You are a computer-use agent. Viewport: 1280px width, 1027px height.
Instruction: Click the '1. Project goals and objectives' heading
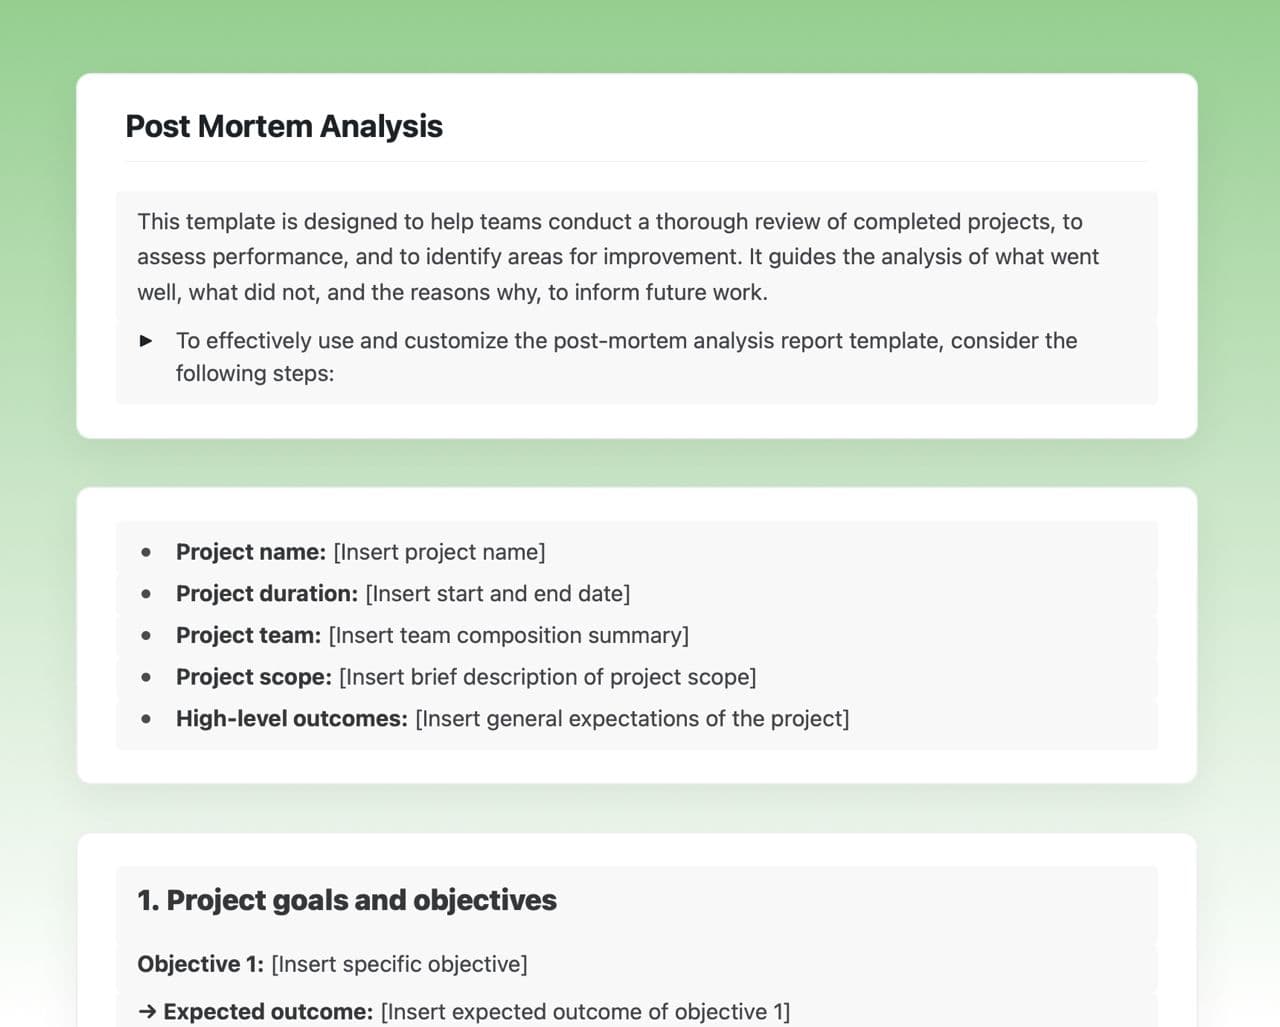point(347,900)
